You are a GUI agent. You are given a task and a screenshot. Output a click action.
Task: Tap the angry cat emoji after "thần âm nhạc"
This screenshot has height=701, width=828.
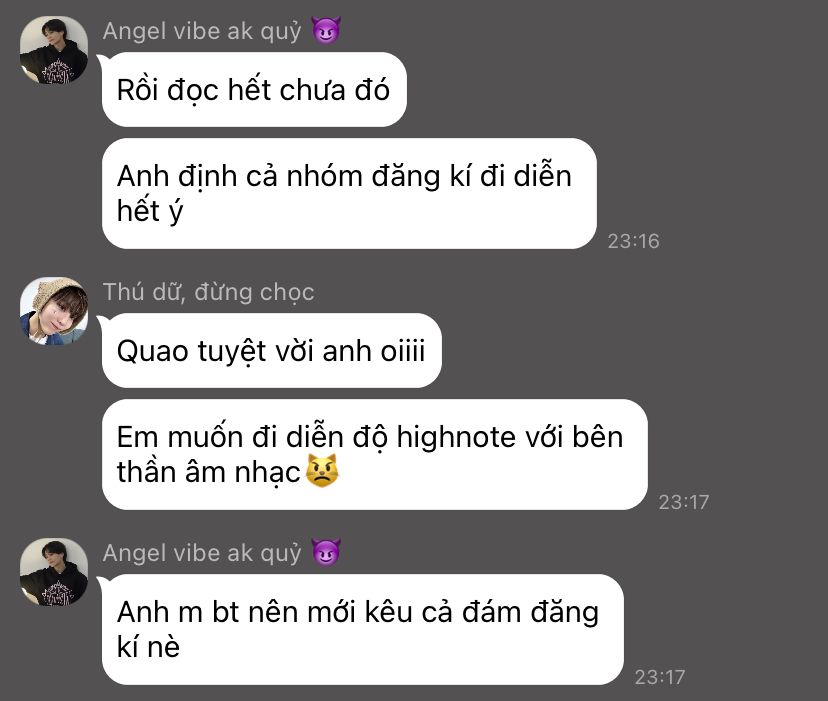[322, 470]
